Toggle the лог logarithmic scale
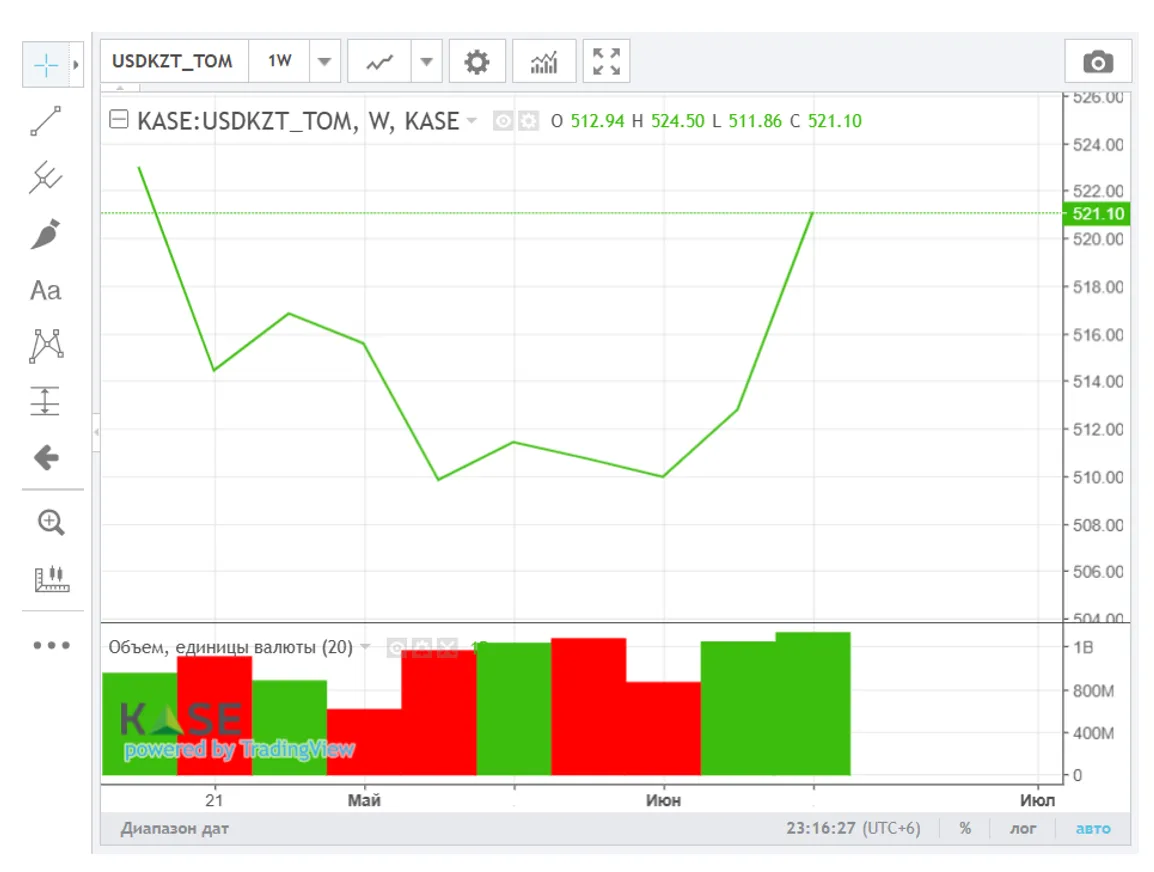Screen dimensions: 1154x872 (1023, 828)
